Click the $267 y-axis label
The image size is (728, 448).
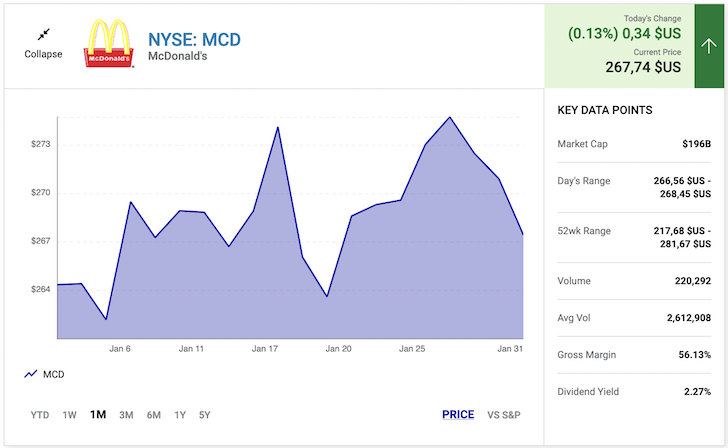40,241
